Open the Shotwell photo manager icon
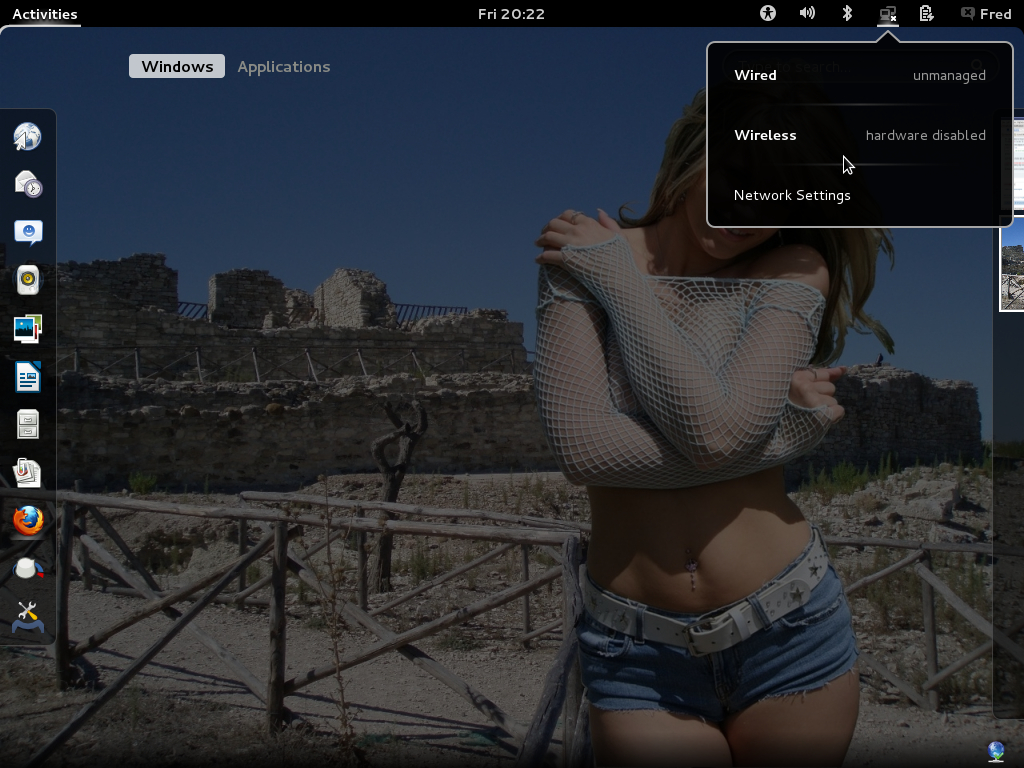 click(27, 328)
